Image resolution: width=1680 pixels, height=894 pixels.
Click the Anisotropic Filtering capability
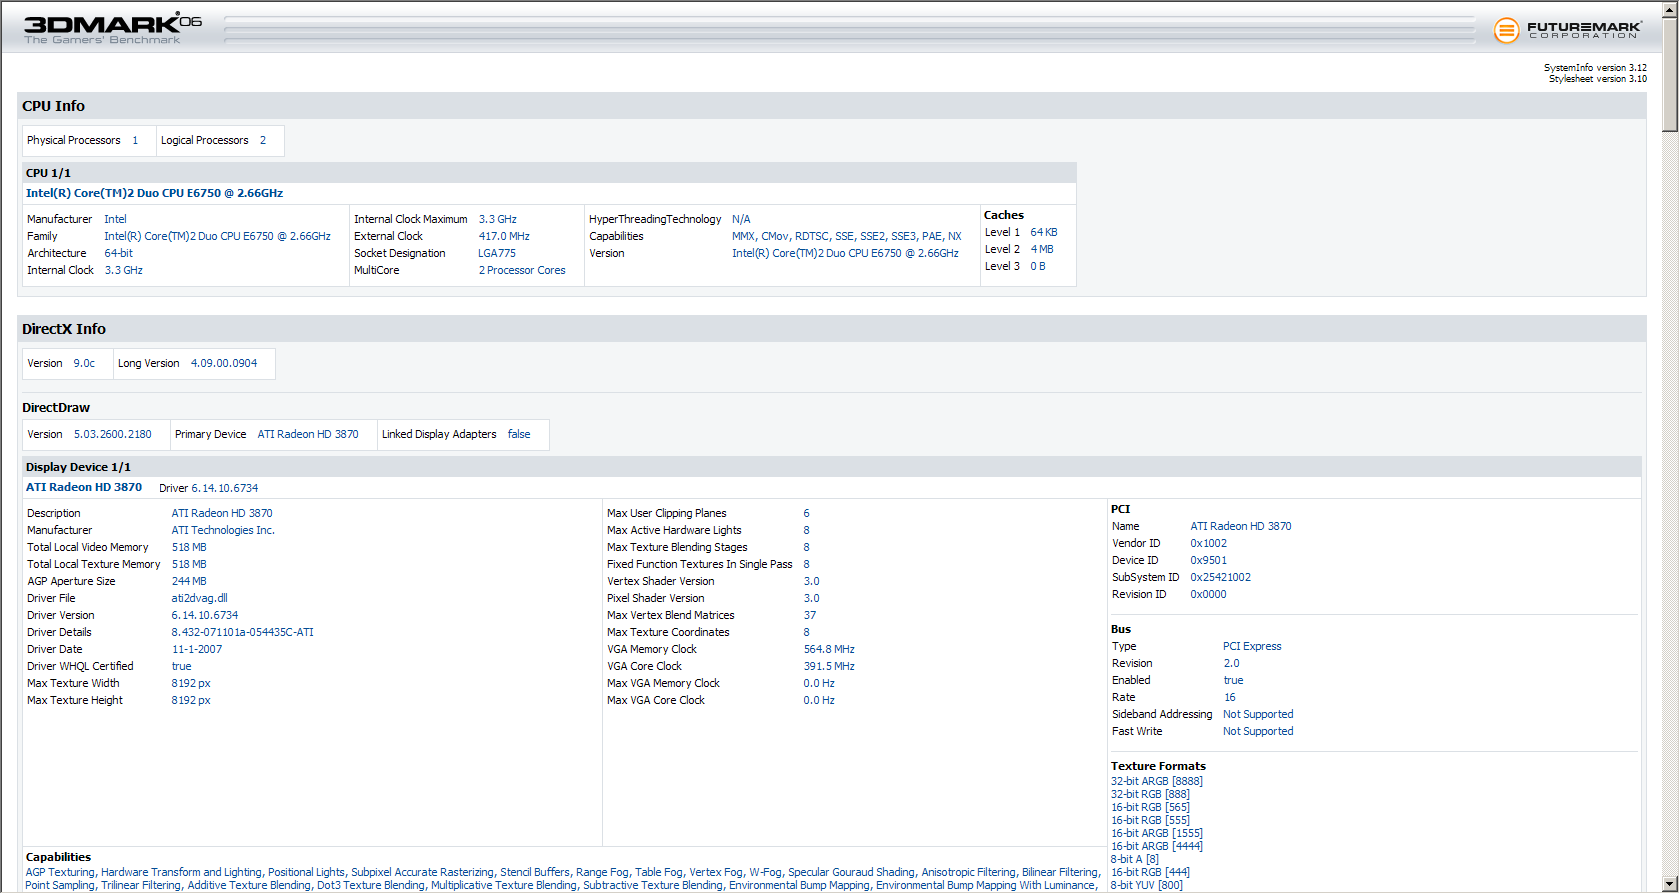point(968,872)
